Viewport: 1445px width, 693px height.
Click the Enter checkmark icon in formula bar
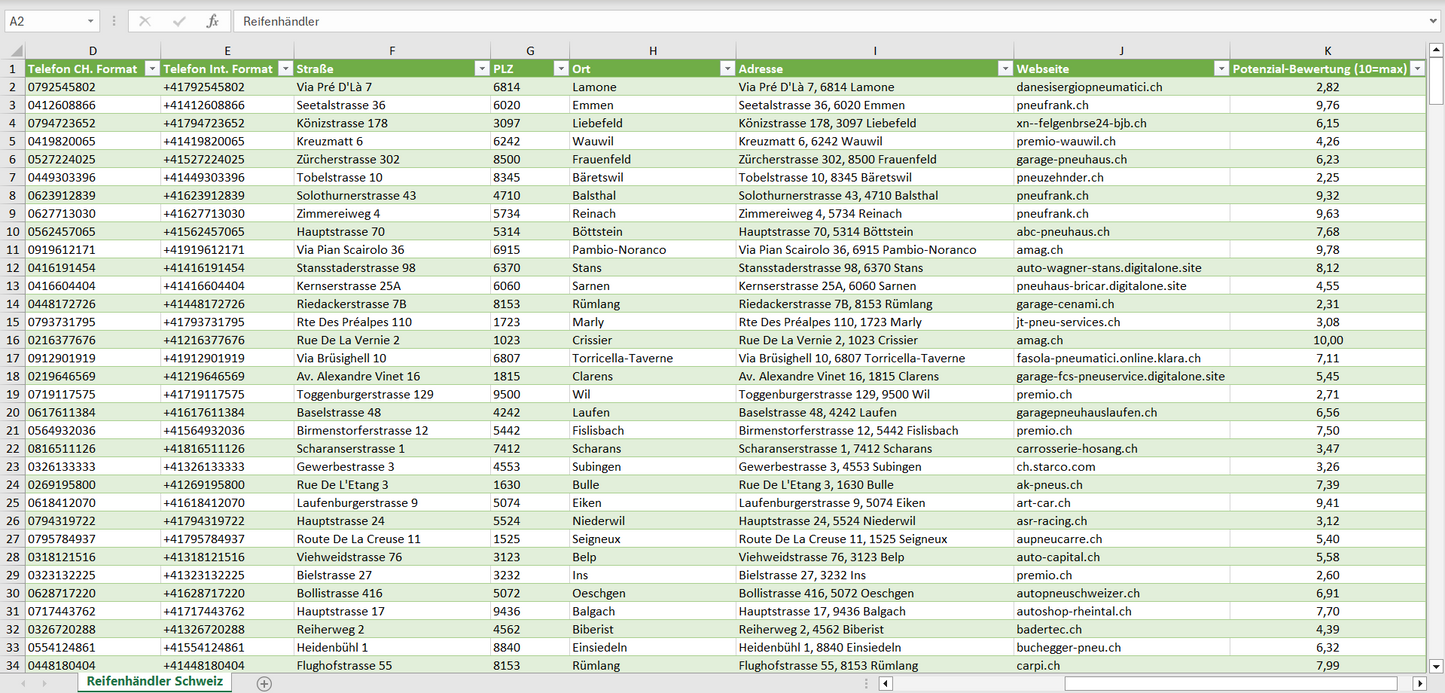tap(179, 21)
